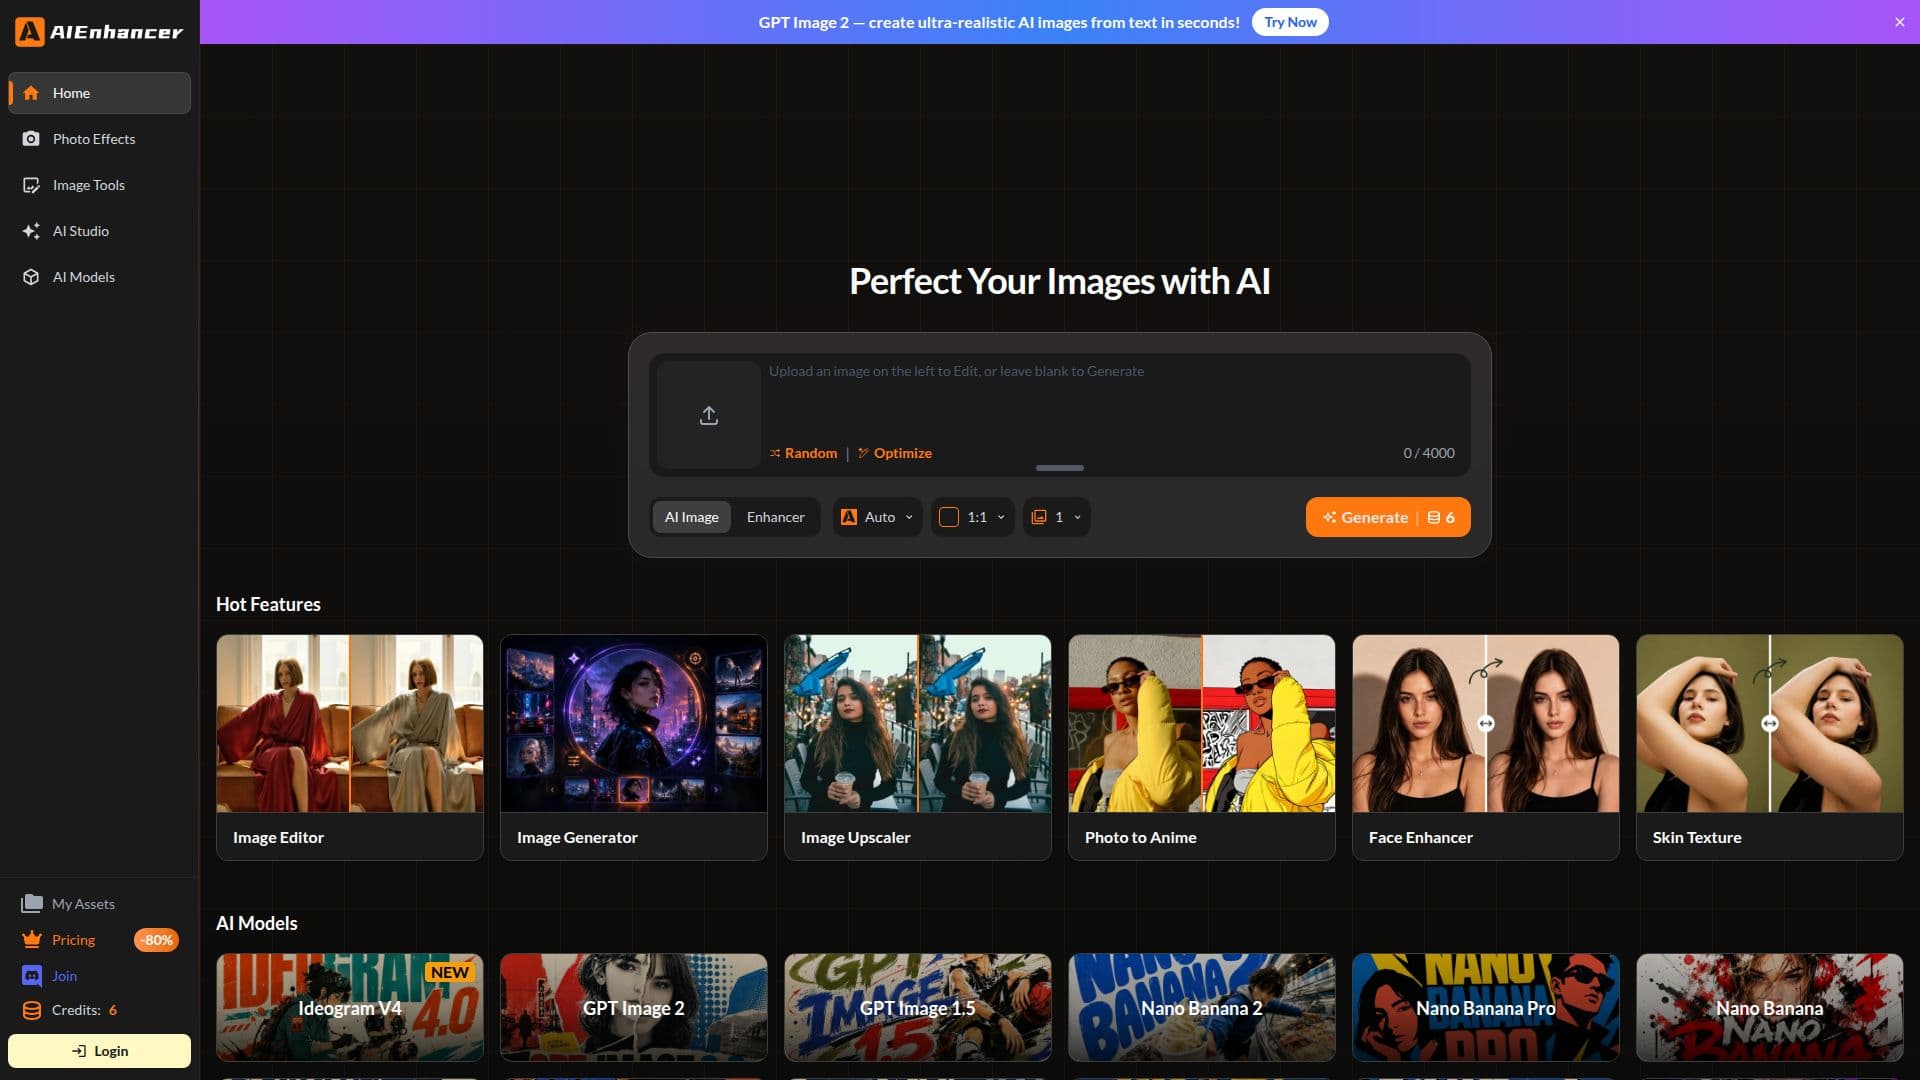Open the Image Upscaler feature card
The height and width of the screenshot is (1080, 1920).
(x=918, y=747)
